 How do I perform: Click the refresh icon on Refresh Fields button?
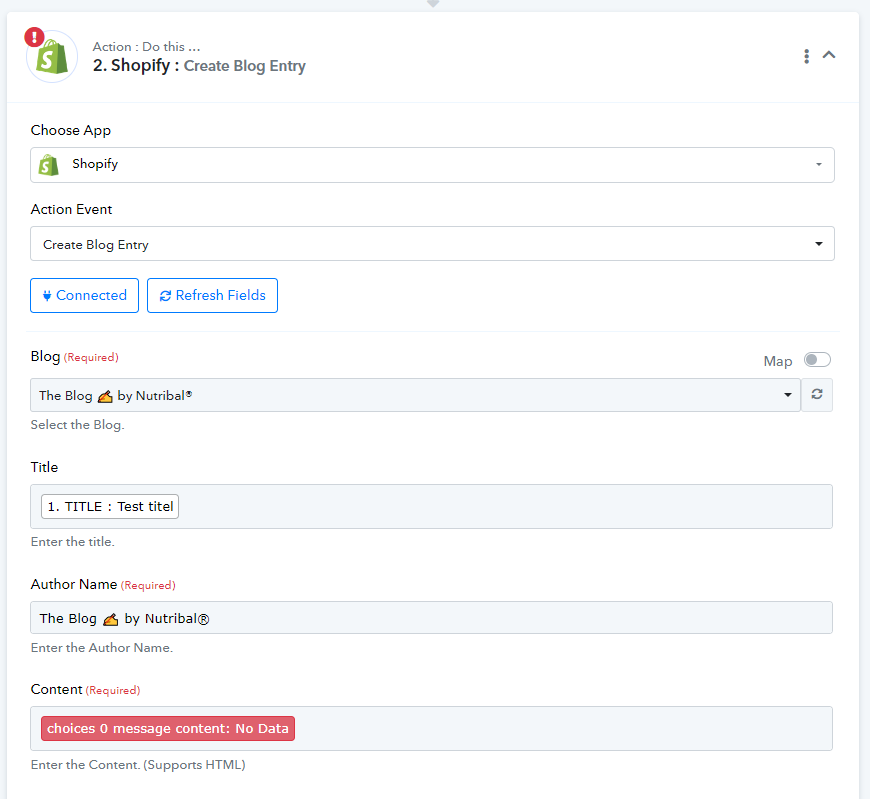[165, 296]
